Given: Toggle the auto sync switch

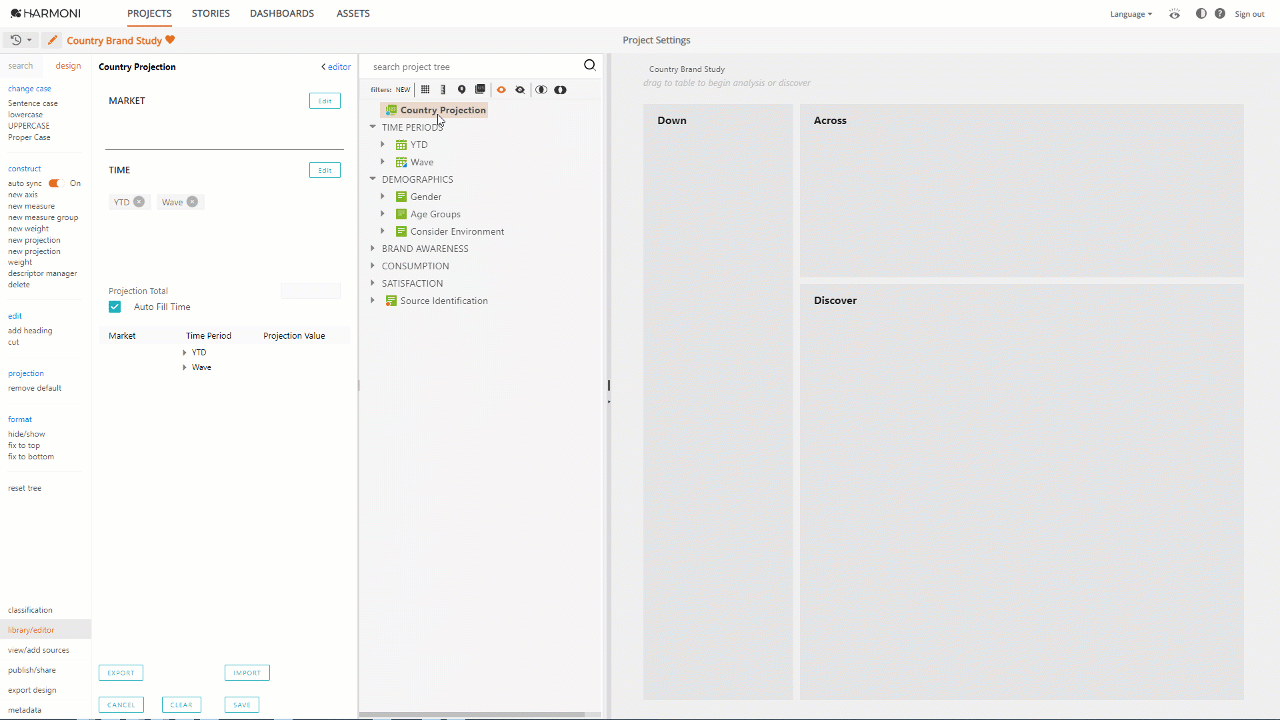Looking at the screenshot, I should tap(55, 184).
